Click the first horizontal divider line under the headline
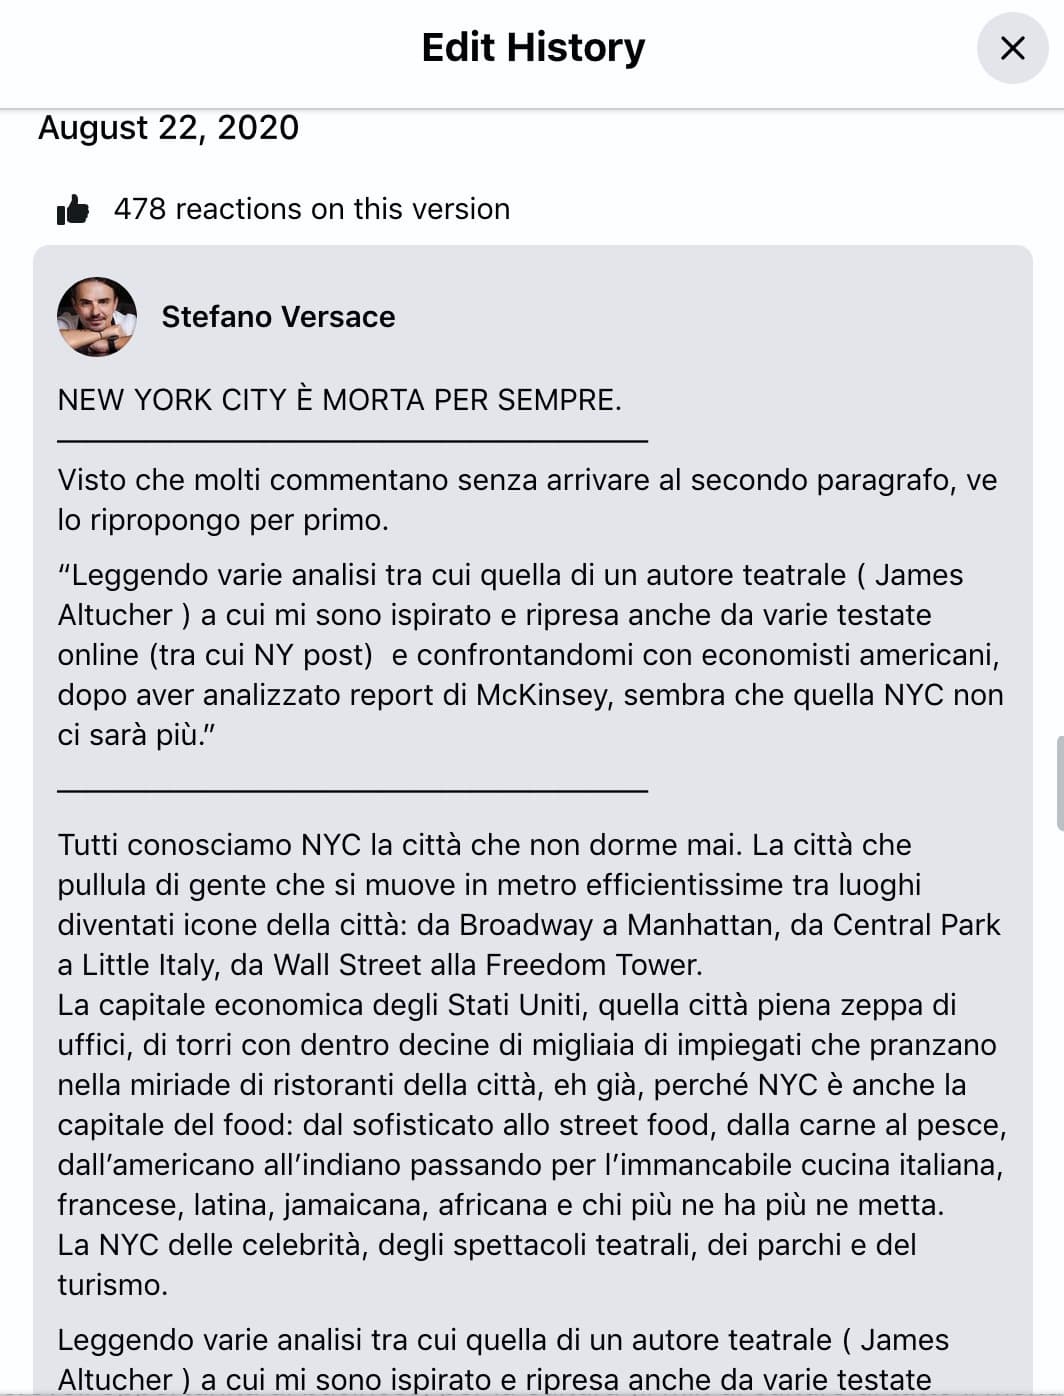This screenshot has height=1396, width=1064. click(353, 440)
